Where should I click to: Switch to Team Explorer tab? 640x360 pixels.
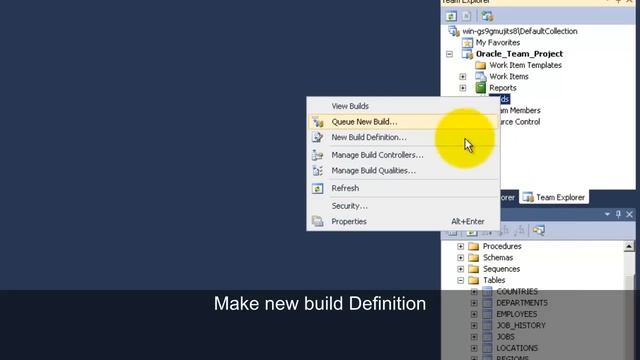coord(554,198)
